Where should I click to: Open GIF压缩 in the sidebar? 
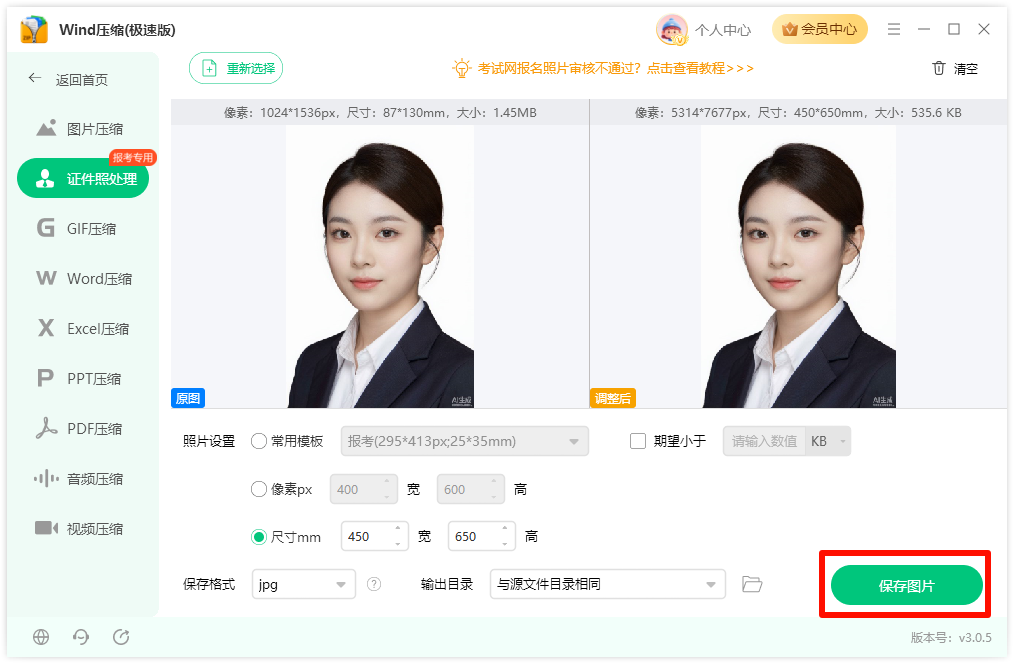(83, 228)
